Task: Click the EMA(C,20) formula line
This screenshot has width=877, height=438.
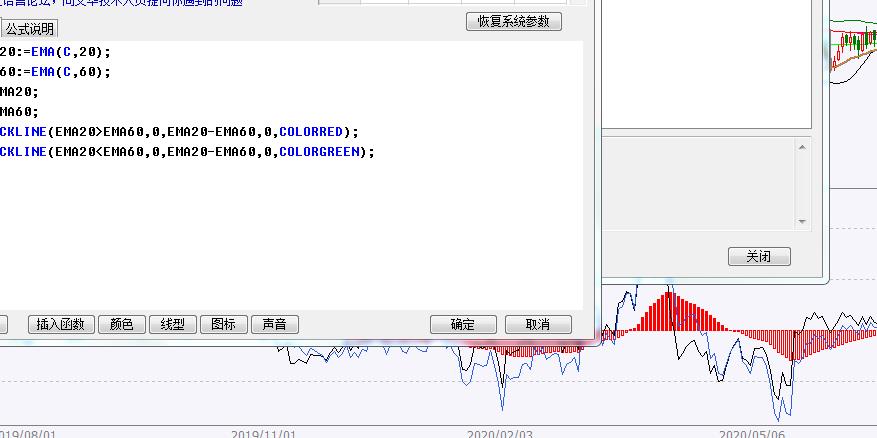Action: 60,52
